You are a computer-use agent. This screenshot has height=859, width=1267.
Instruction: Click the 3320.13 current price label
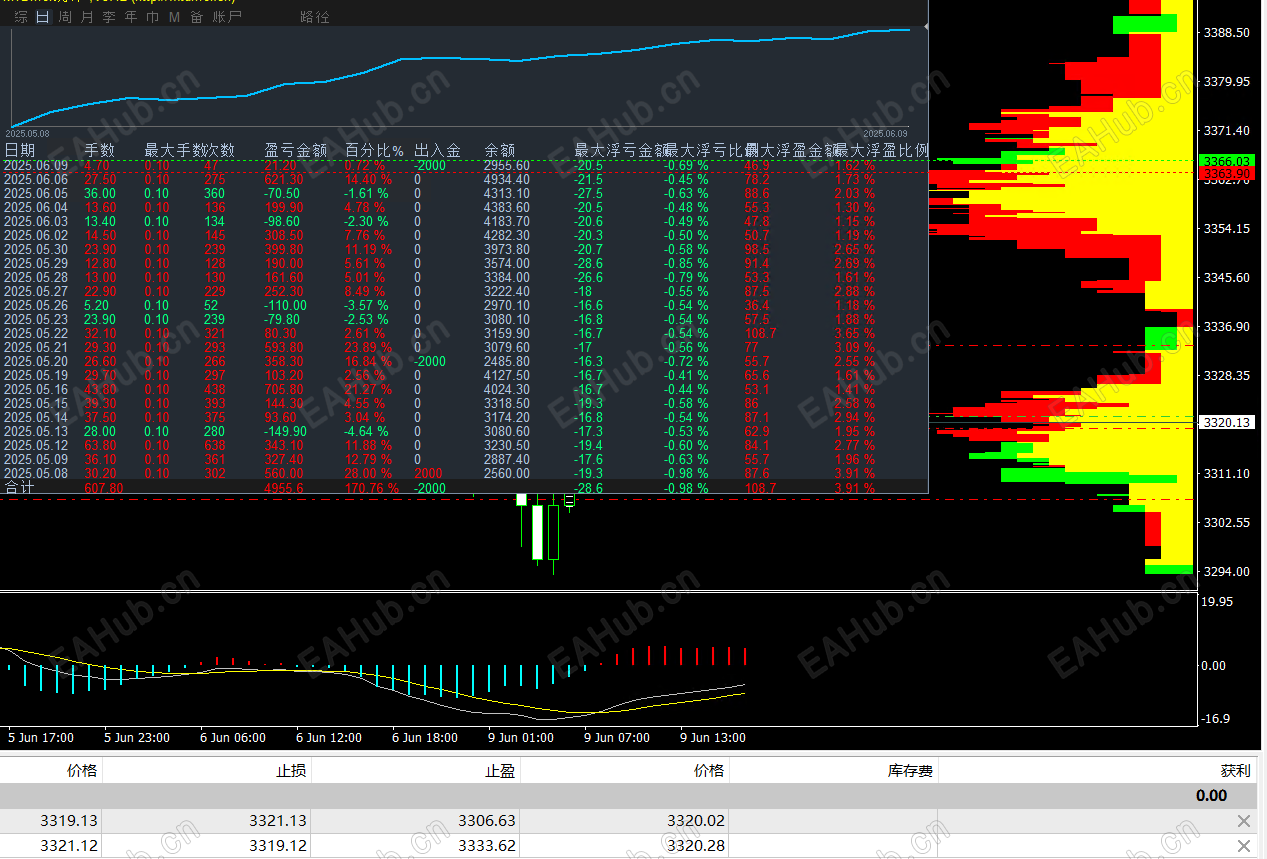tap(1225, 423)
